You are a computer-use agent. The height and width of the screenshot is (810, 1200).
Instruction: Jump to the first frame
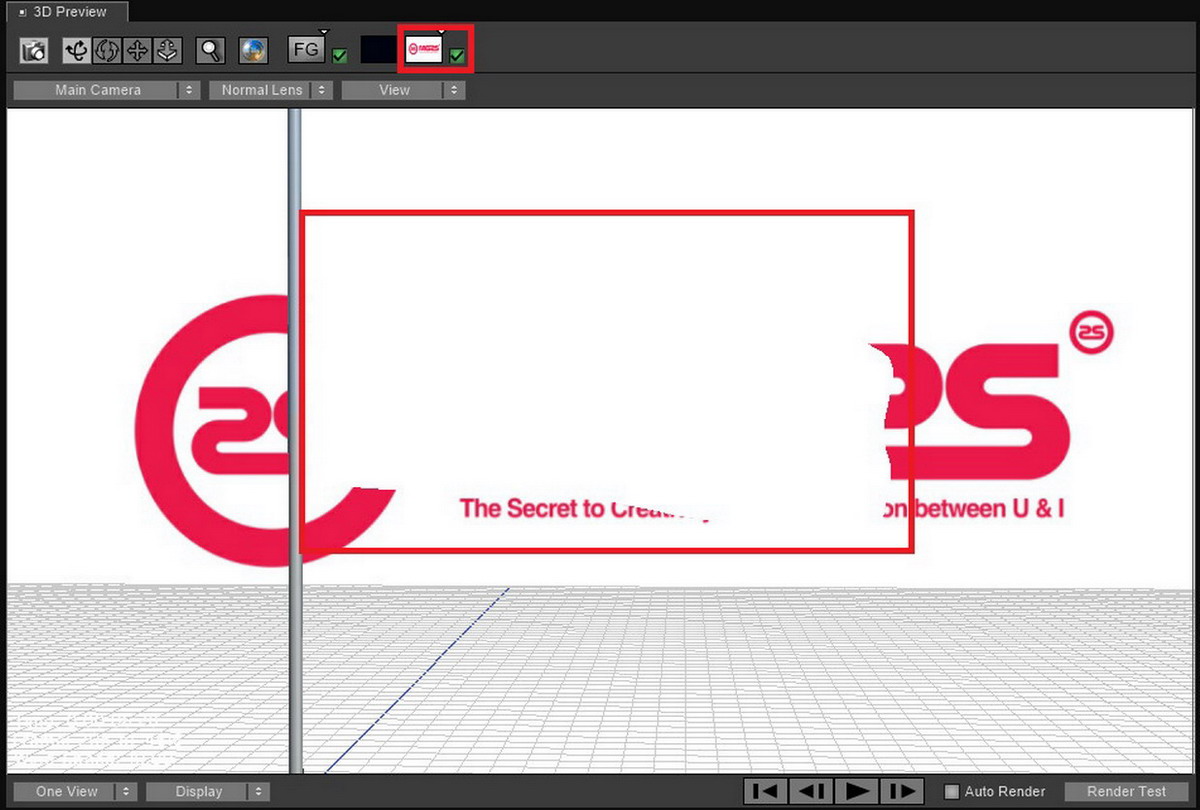[766, 791]
